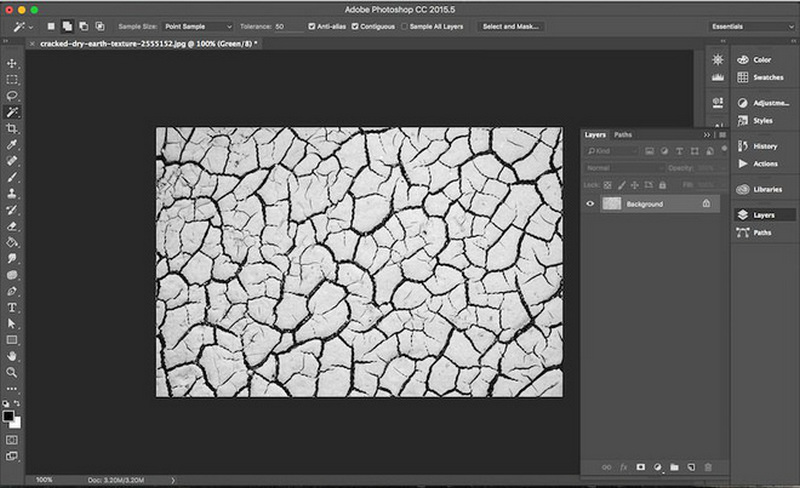Choose the Horizontal Type tool

point(12,307)
